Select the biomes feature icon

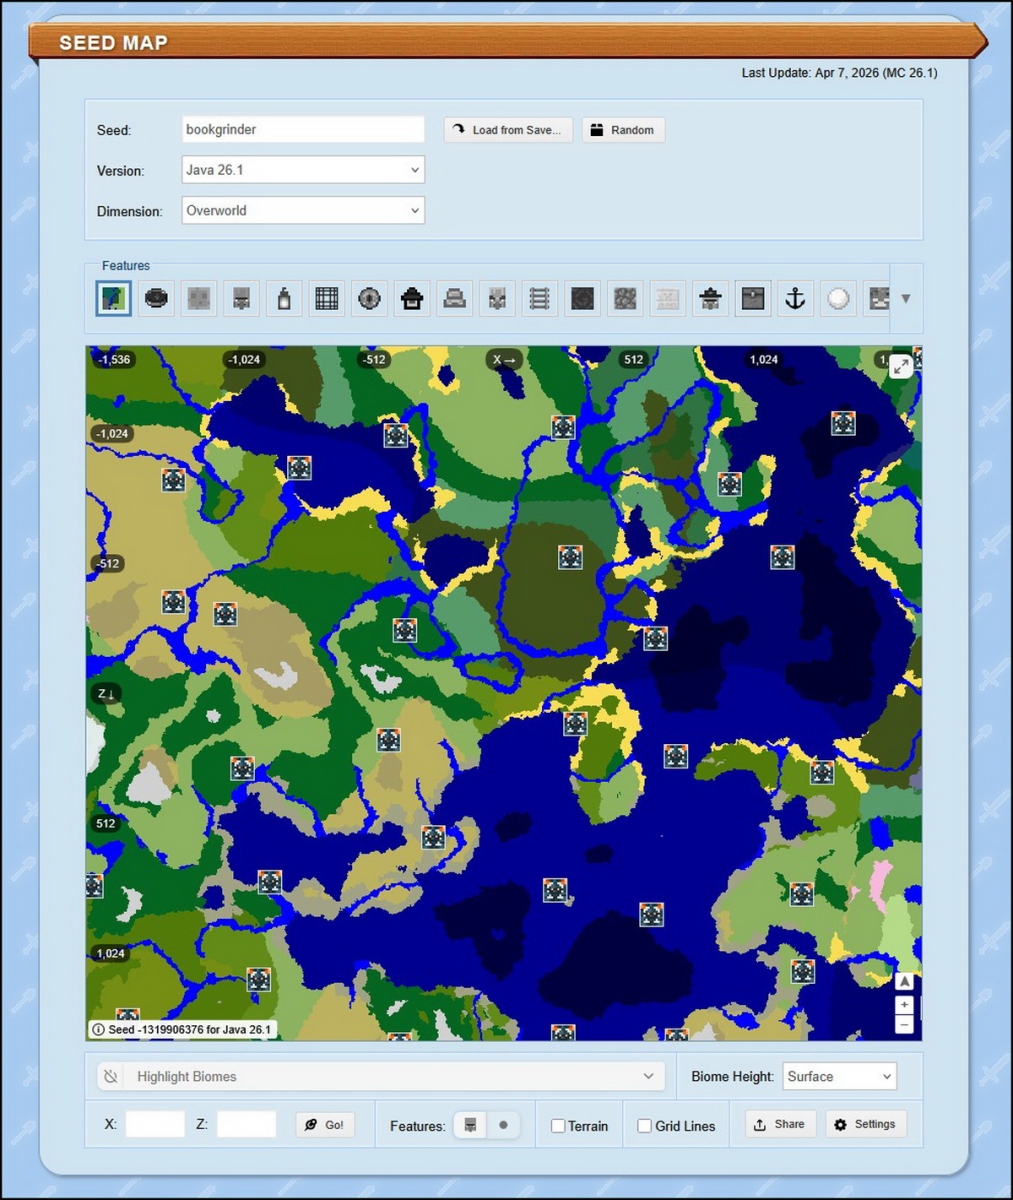click(113, 298)
